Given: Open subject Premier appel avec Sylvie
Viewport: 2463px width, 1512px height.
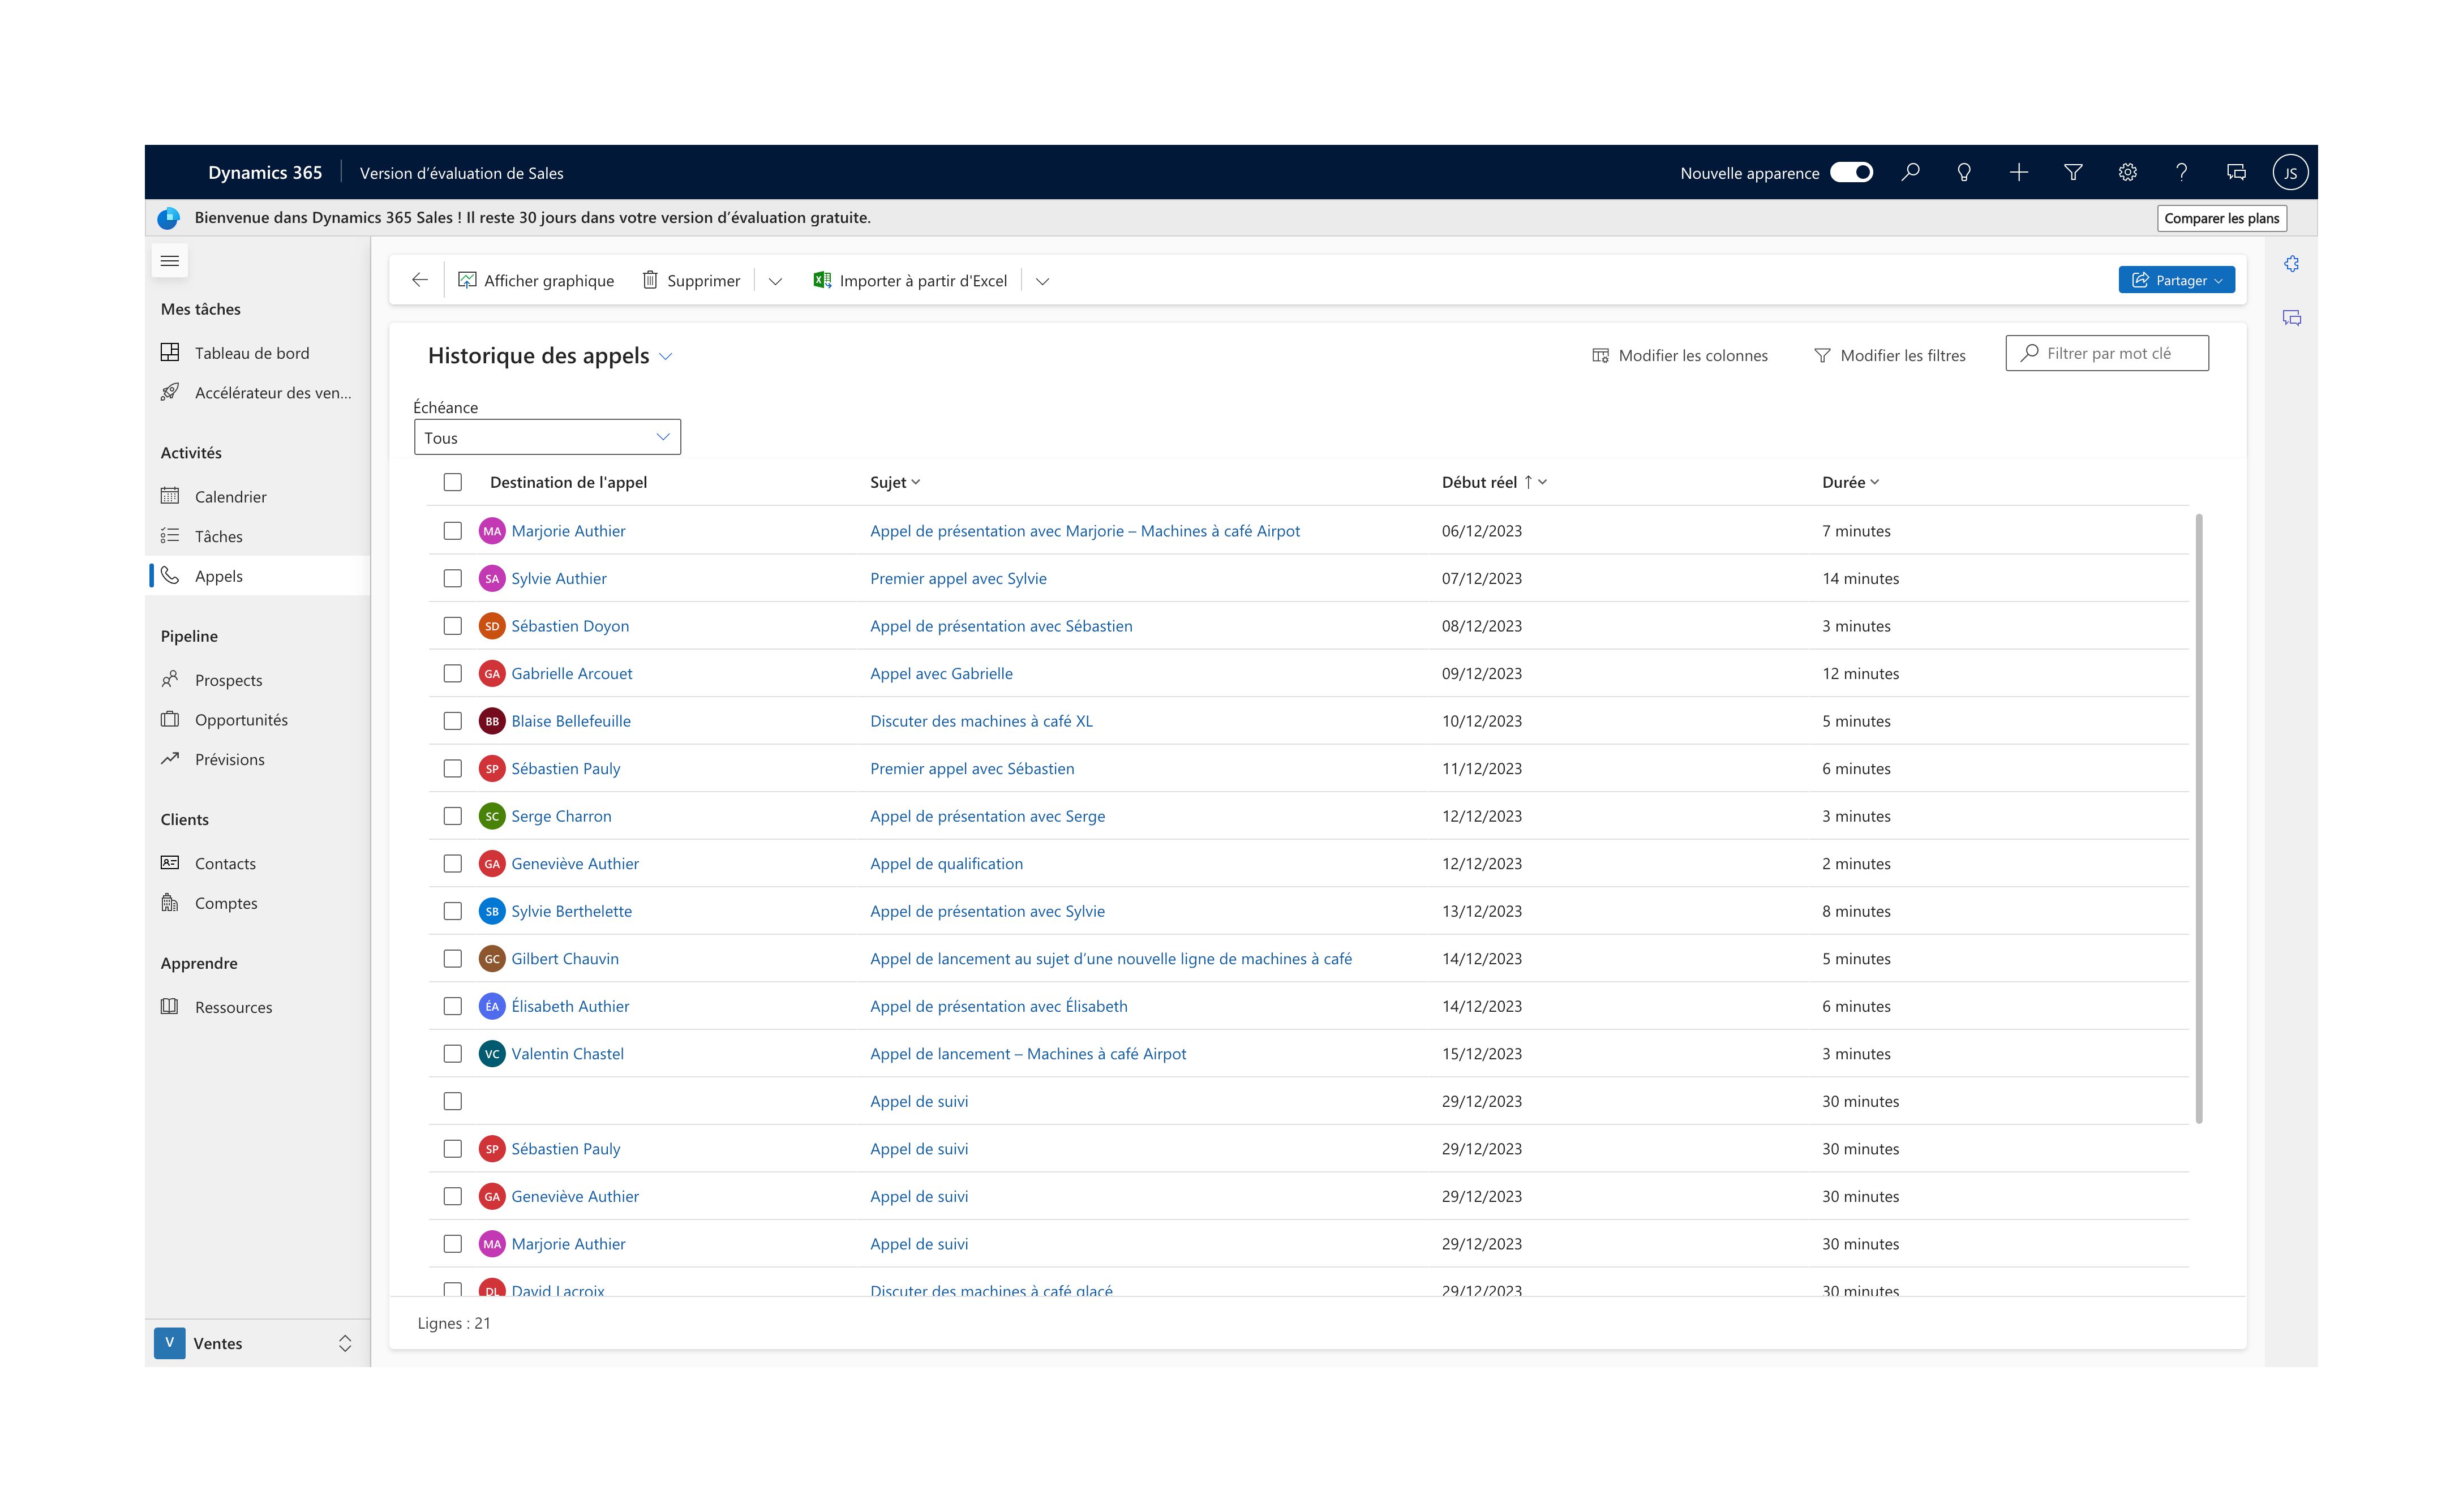Looking at the screenshot, I should [x=958, y=578].
